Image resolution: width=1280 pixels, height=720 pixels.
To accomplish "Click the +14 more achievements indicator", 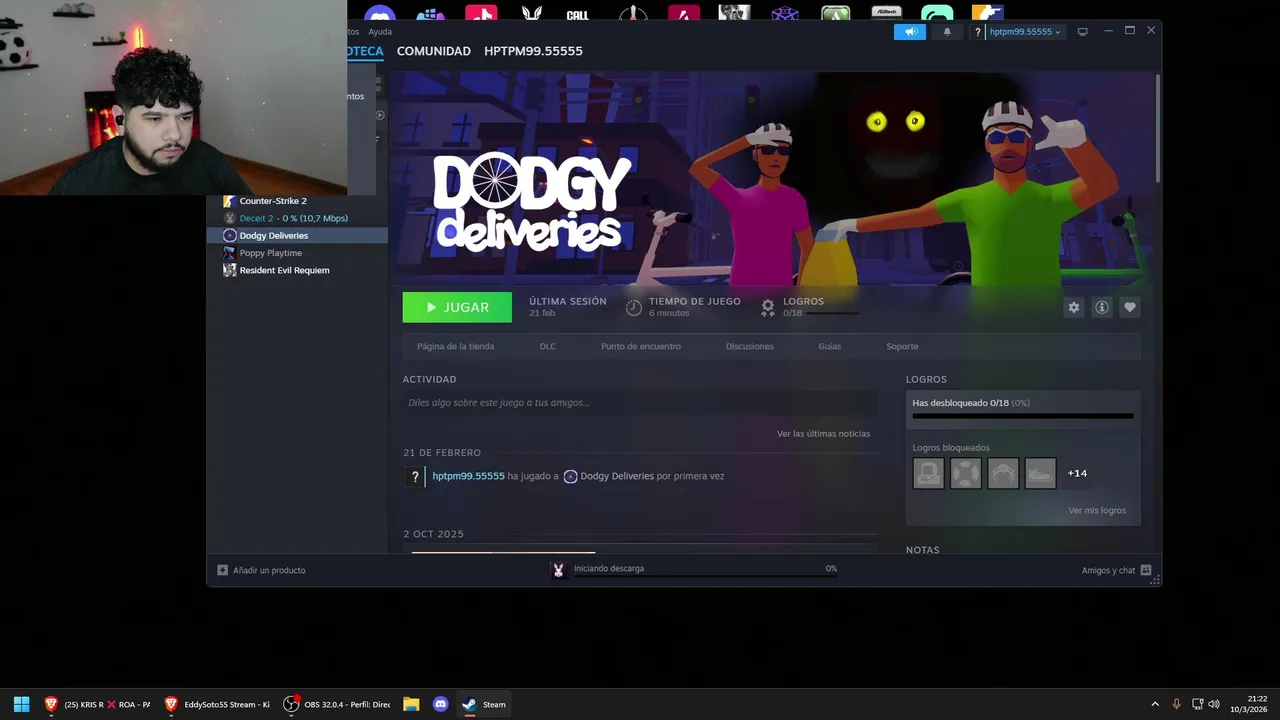I will (x=1077, y=473).
